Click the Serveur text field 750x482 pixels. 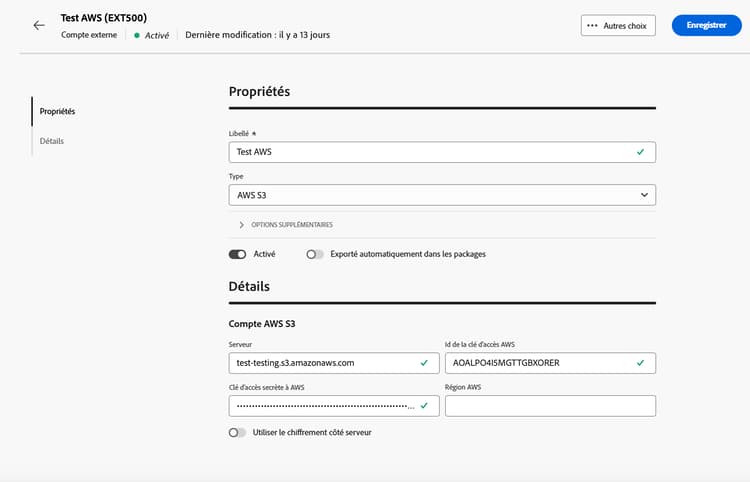pos(320,363)
